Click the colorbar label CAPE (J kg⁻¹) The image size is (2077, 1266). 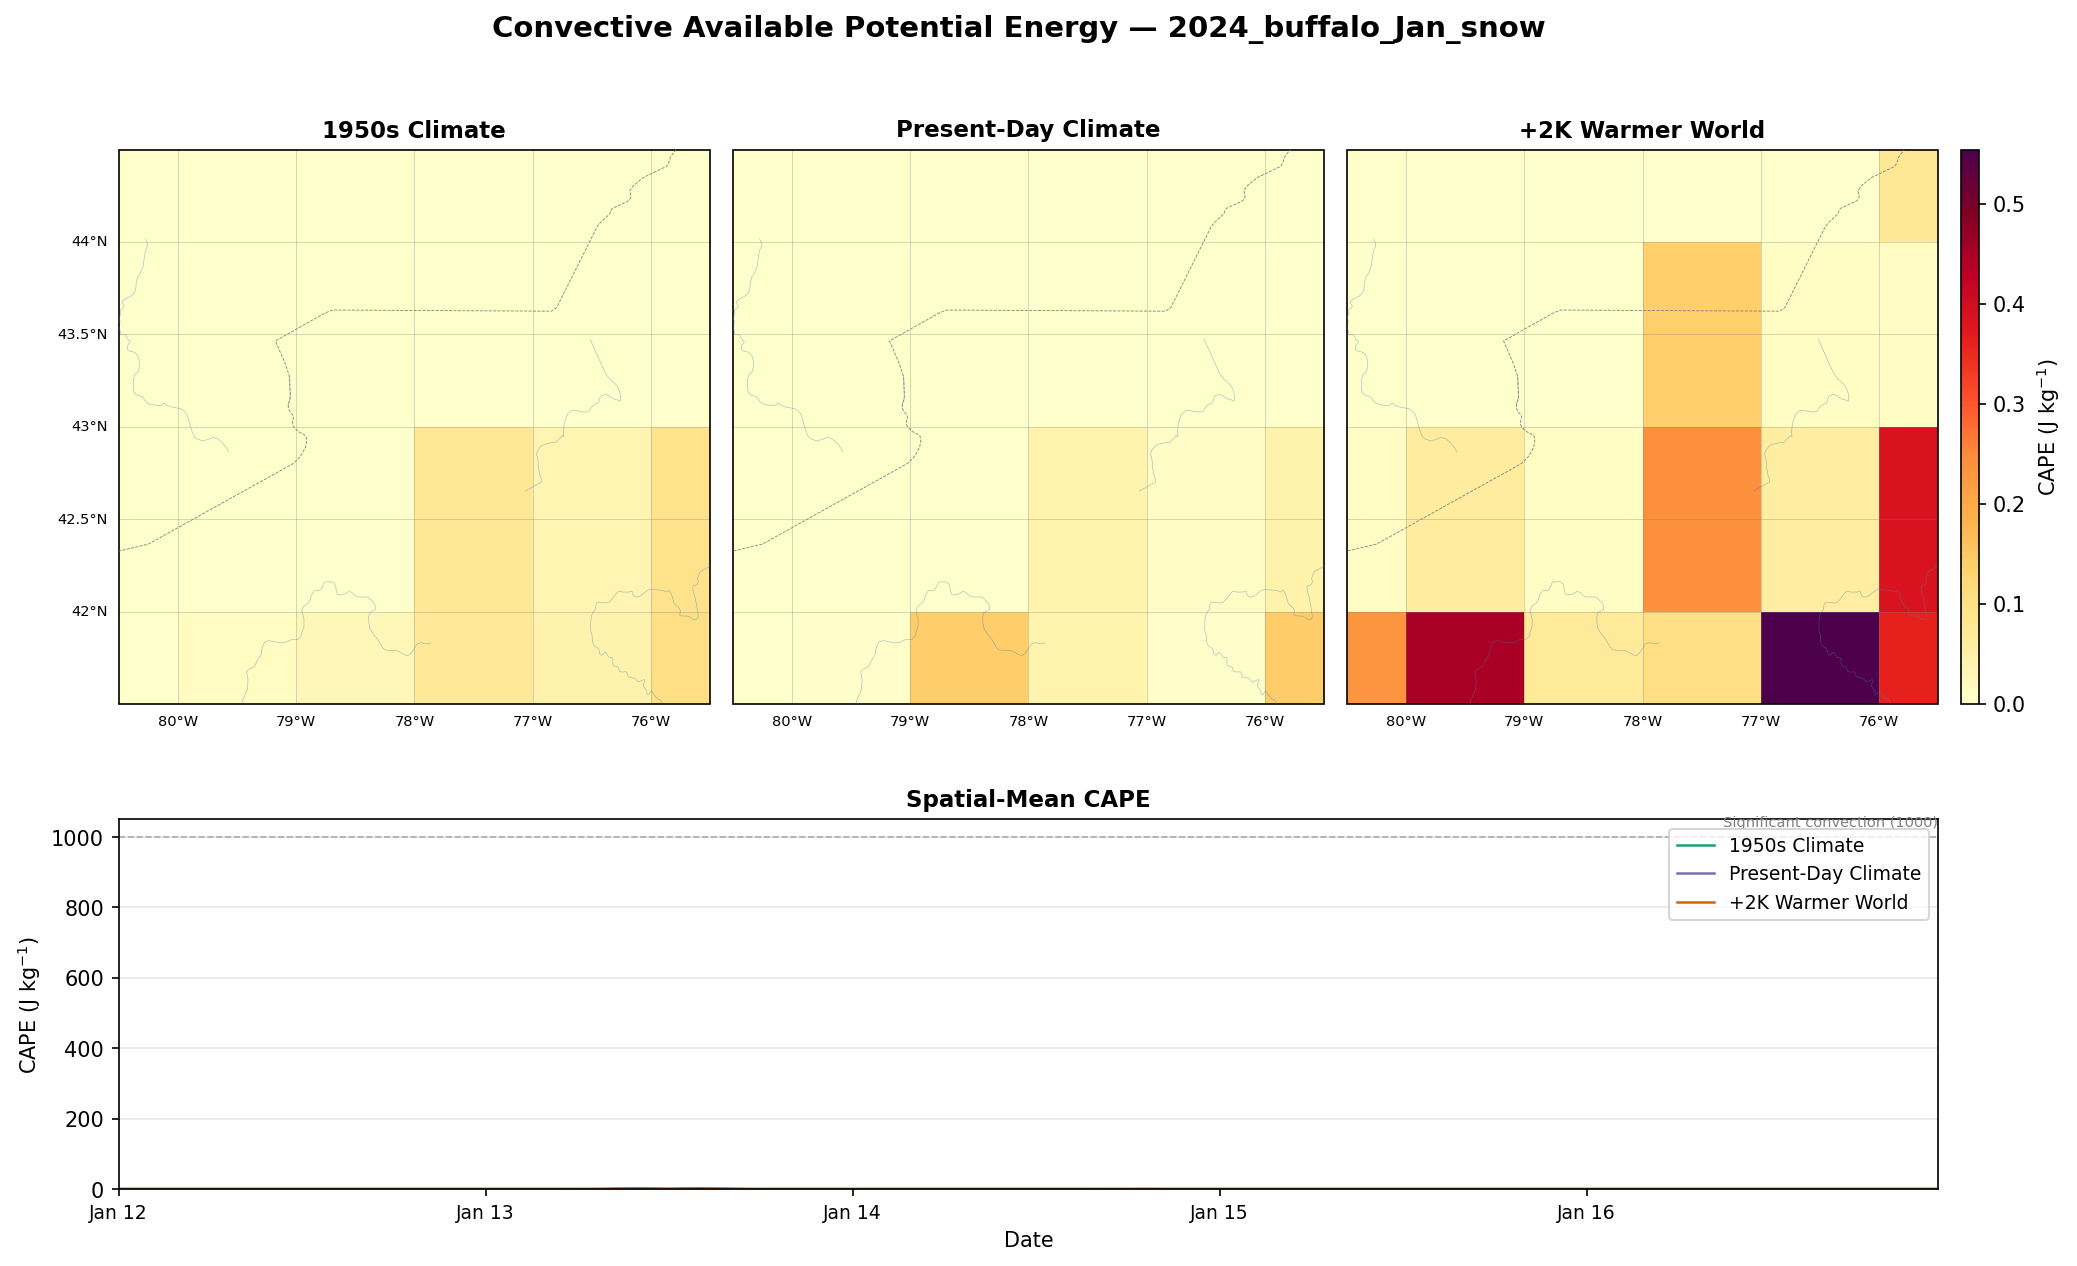tap(2047, 427)
